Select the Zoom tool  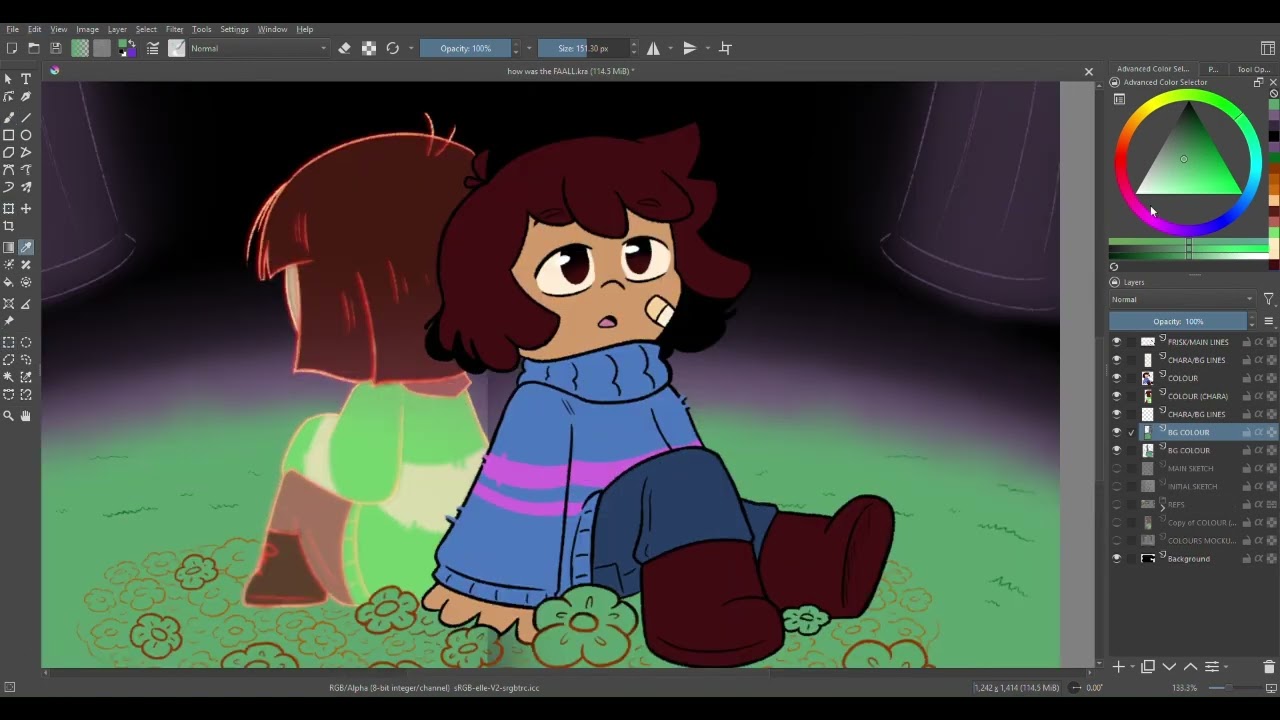click(9, 415)
